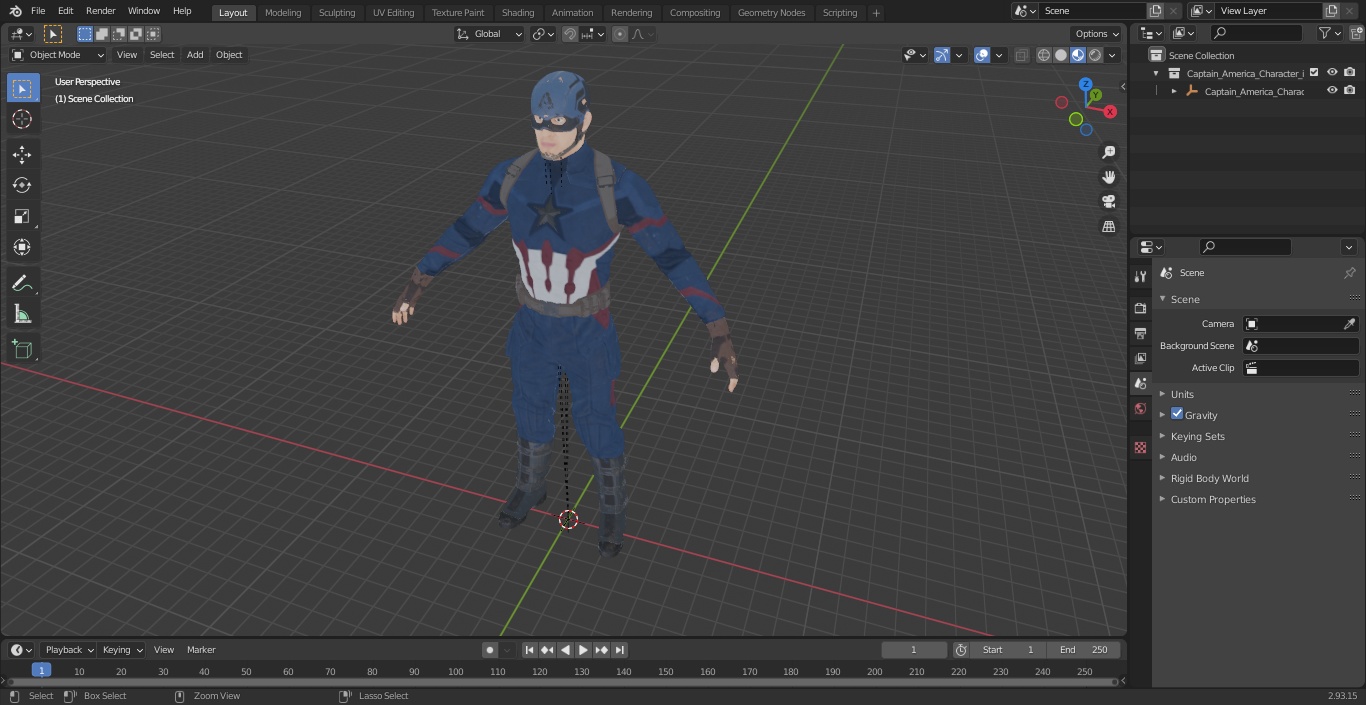Open the Render properties tab
The width and height of the screenshot is (1366, 705).
pyautogui.click(x=1140, y=308)
